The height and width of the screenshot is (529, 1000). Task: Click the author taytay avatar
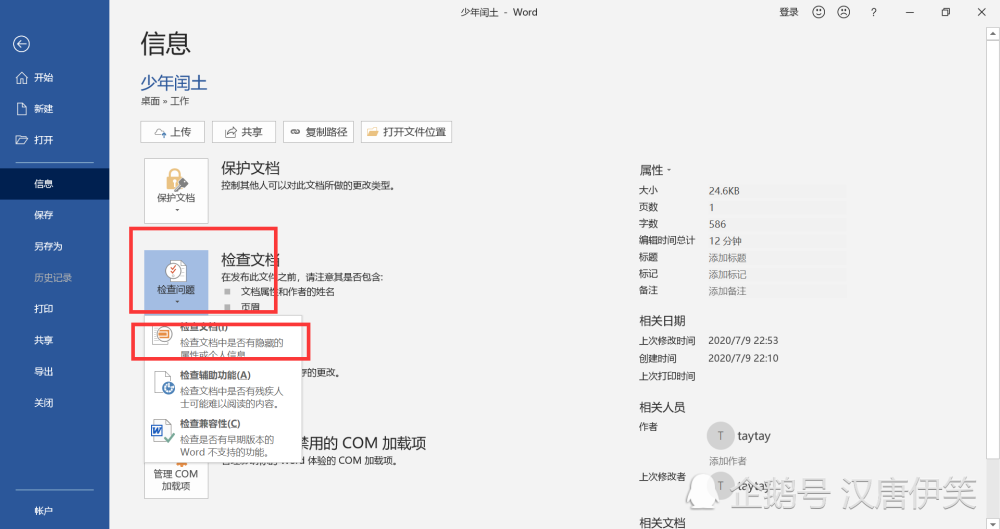click(720, 436)
